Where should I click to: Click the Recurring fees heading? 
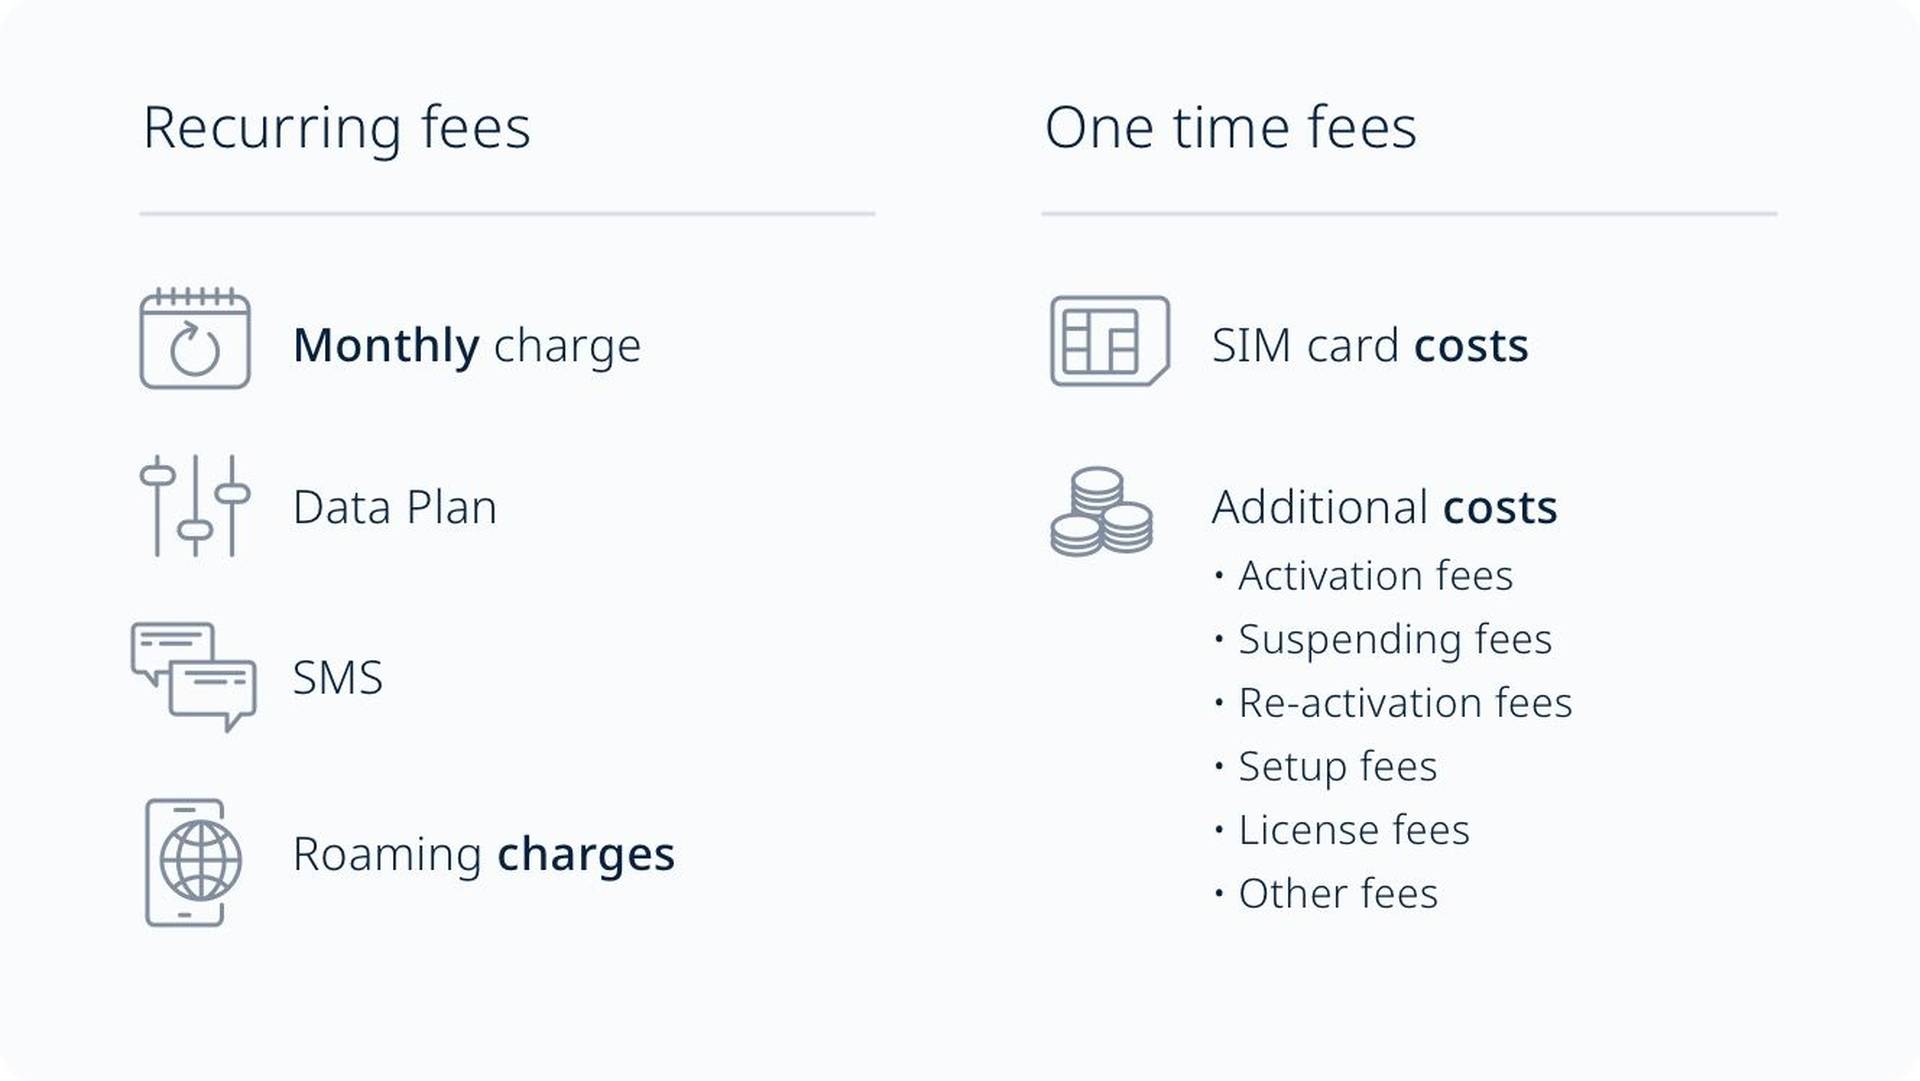(337, 128)
